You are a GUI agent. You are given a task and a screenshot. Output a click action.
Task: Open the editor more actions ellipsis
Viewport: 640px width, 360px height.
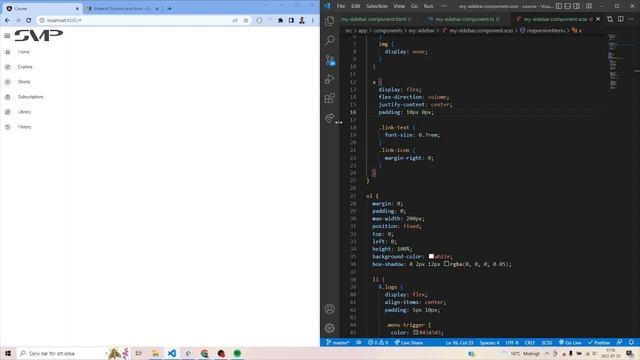pyautogui.click(x=631, y=19)
